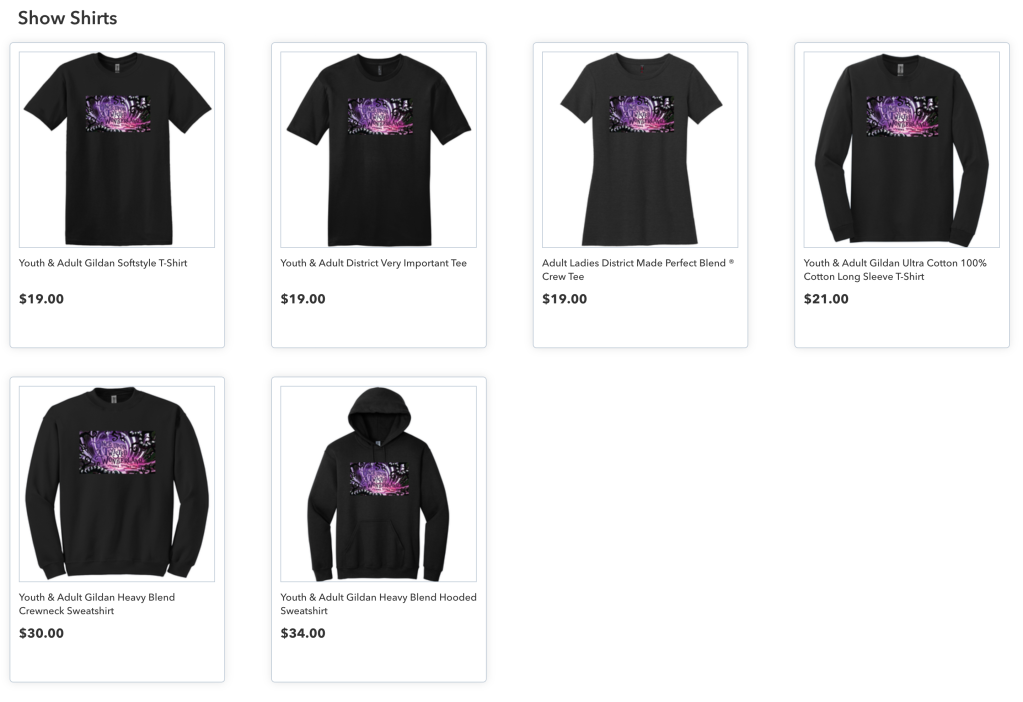The image size is (1023, 702).
Task: Click the Show Shirts section heading
Action: 68,18
